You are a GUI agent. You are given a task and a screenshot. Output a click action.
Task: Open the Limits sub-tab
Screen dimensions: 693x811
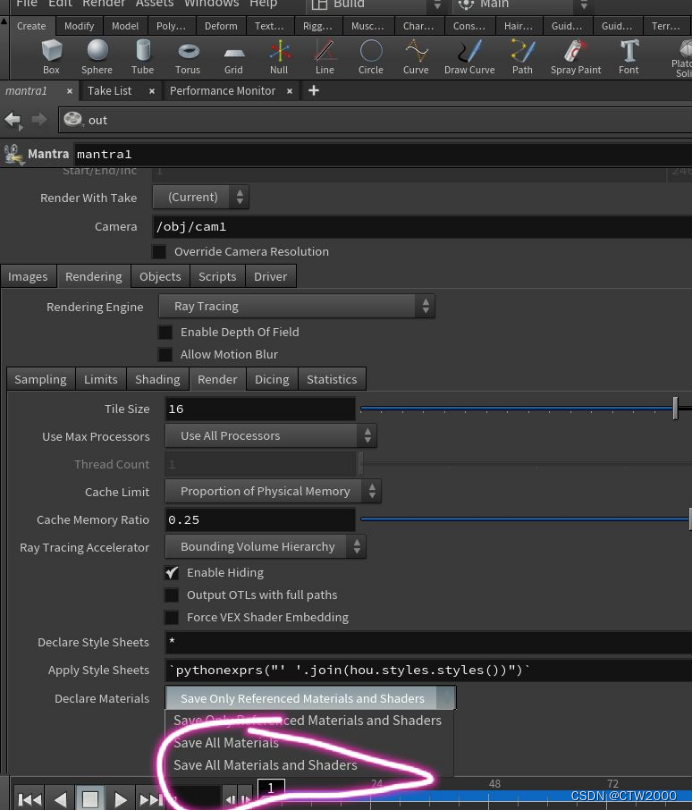[101, 380]
